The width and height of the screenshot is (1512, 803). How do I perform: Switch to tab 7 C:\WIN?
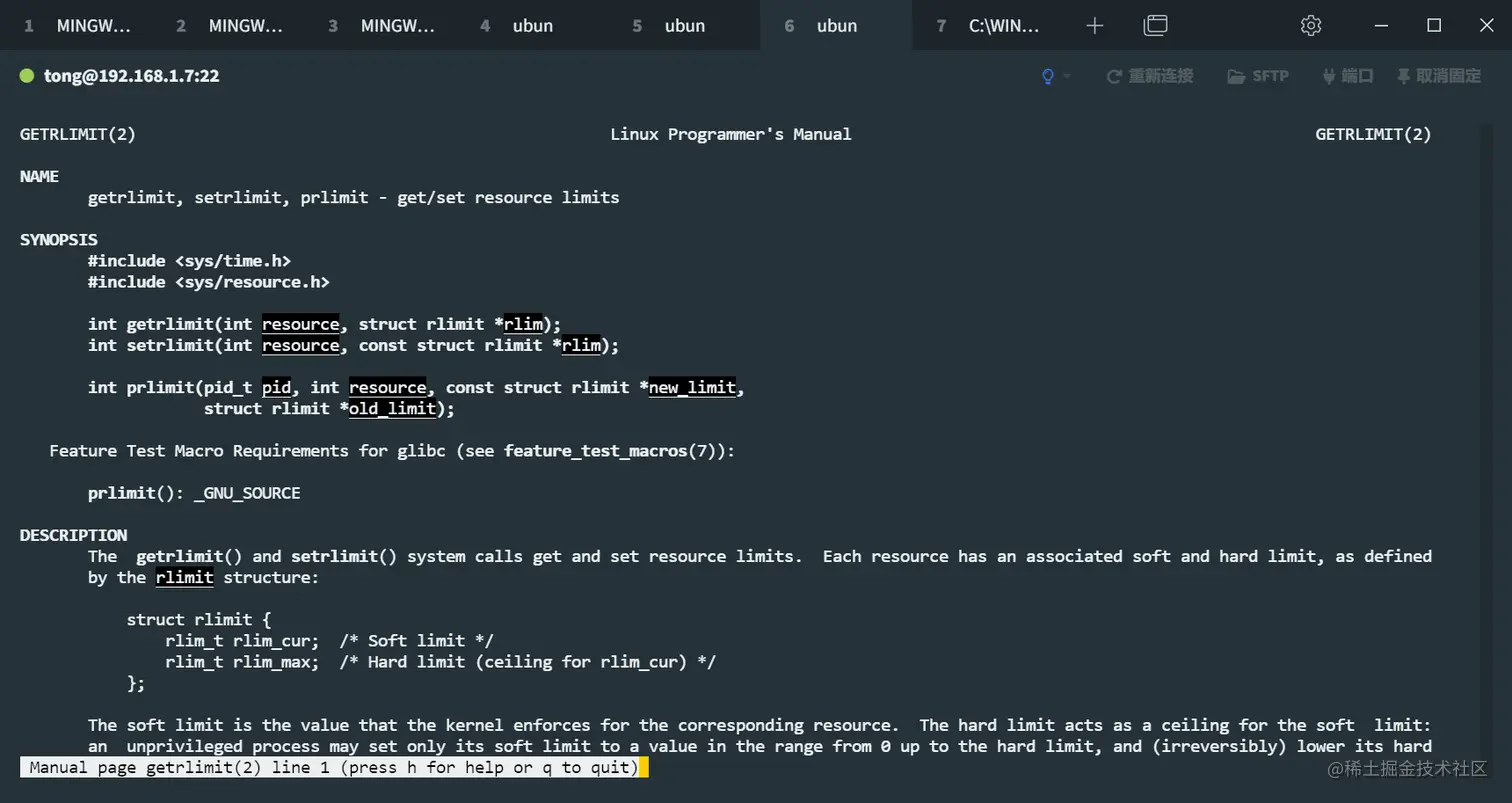click(x=988, y=25)
